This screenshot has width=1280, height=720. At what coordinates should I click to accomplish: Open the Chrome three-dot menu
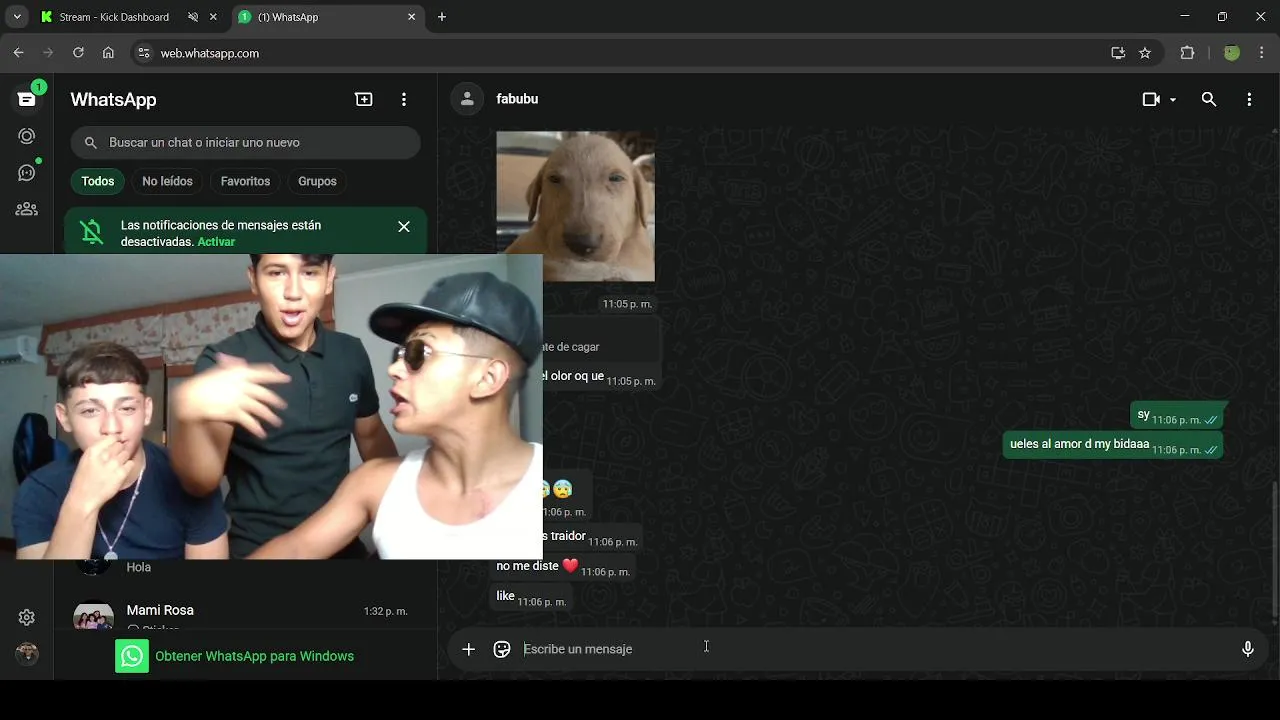(1262, 53)
